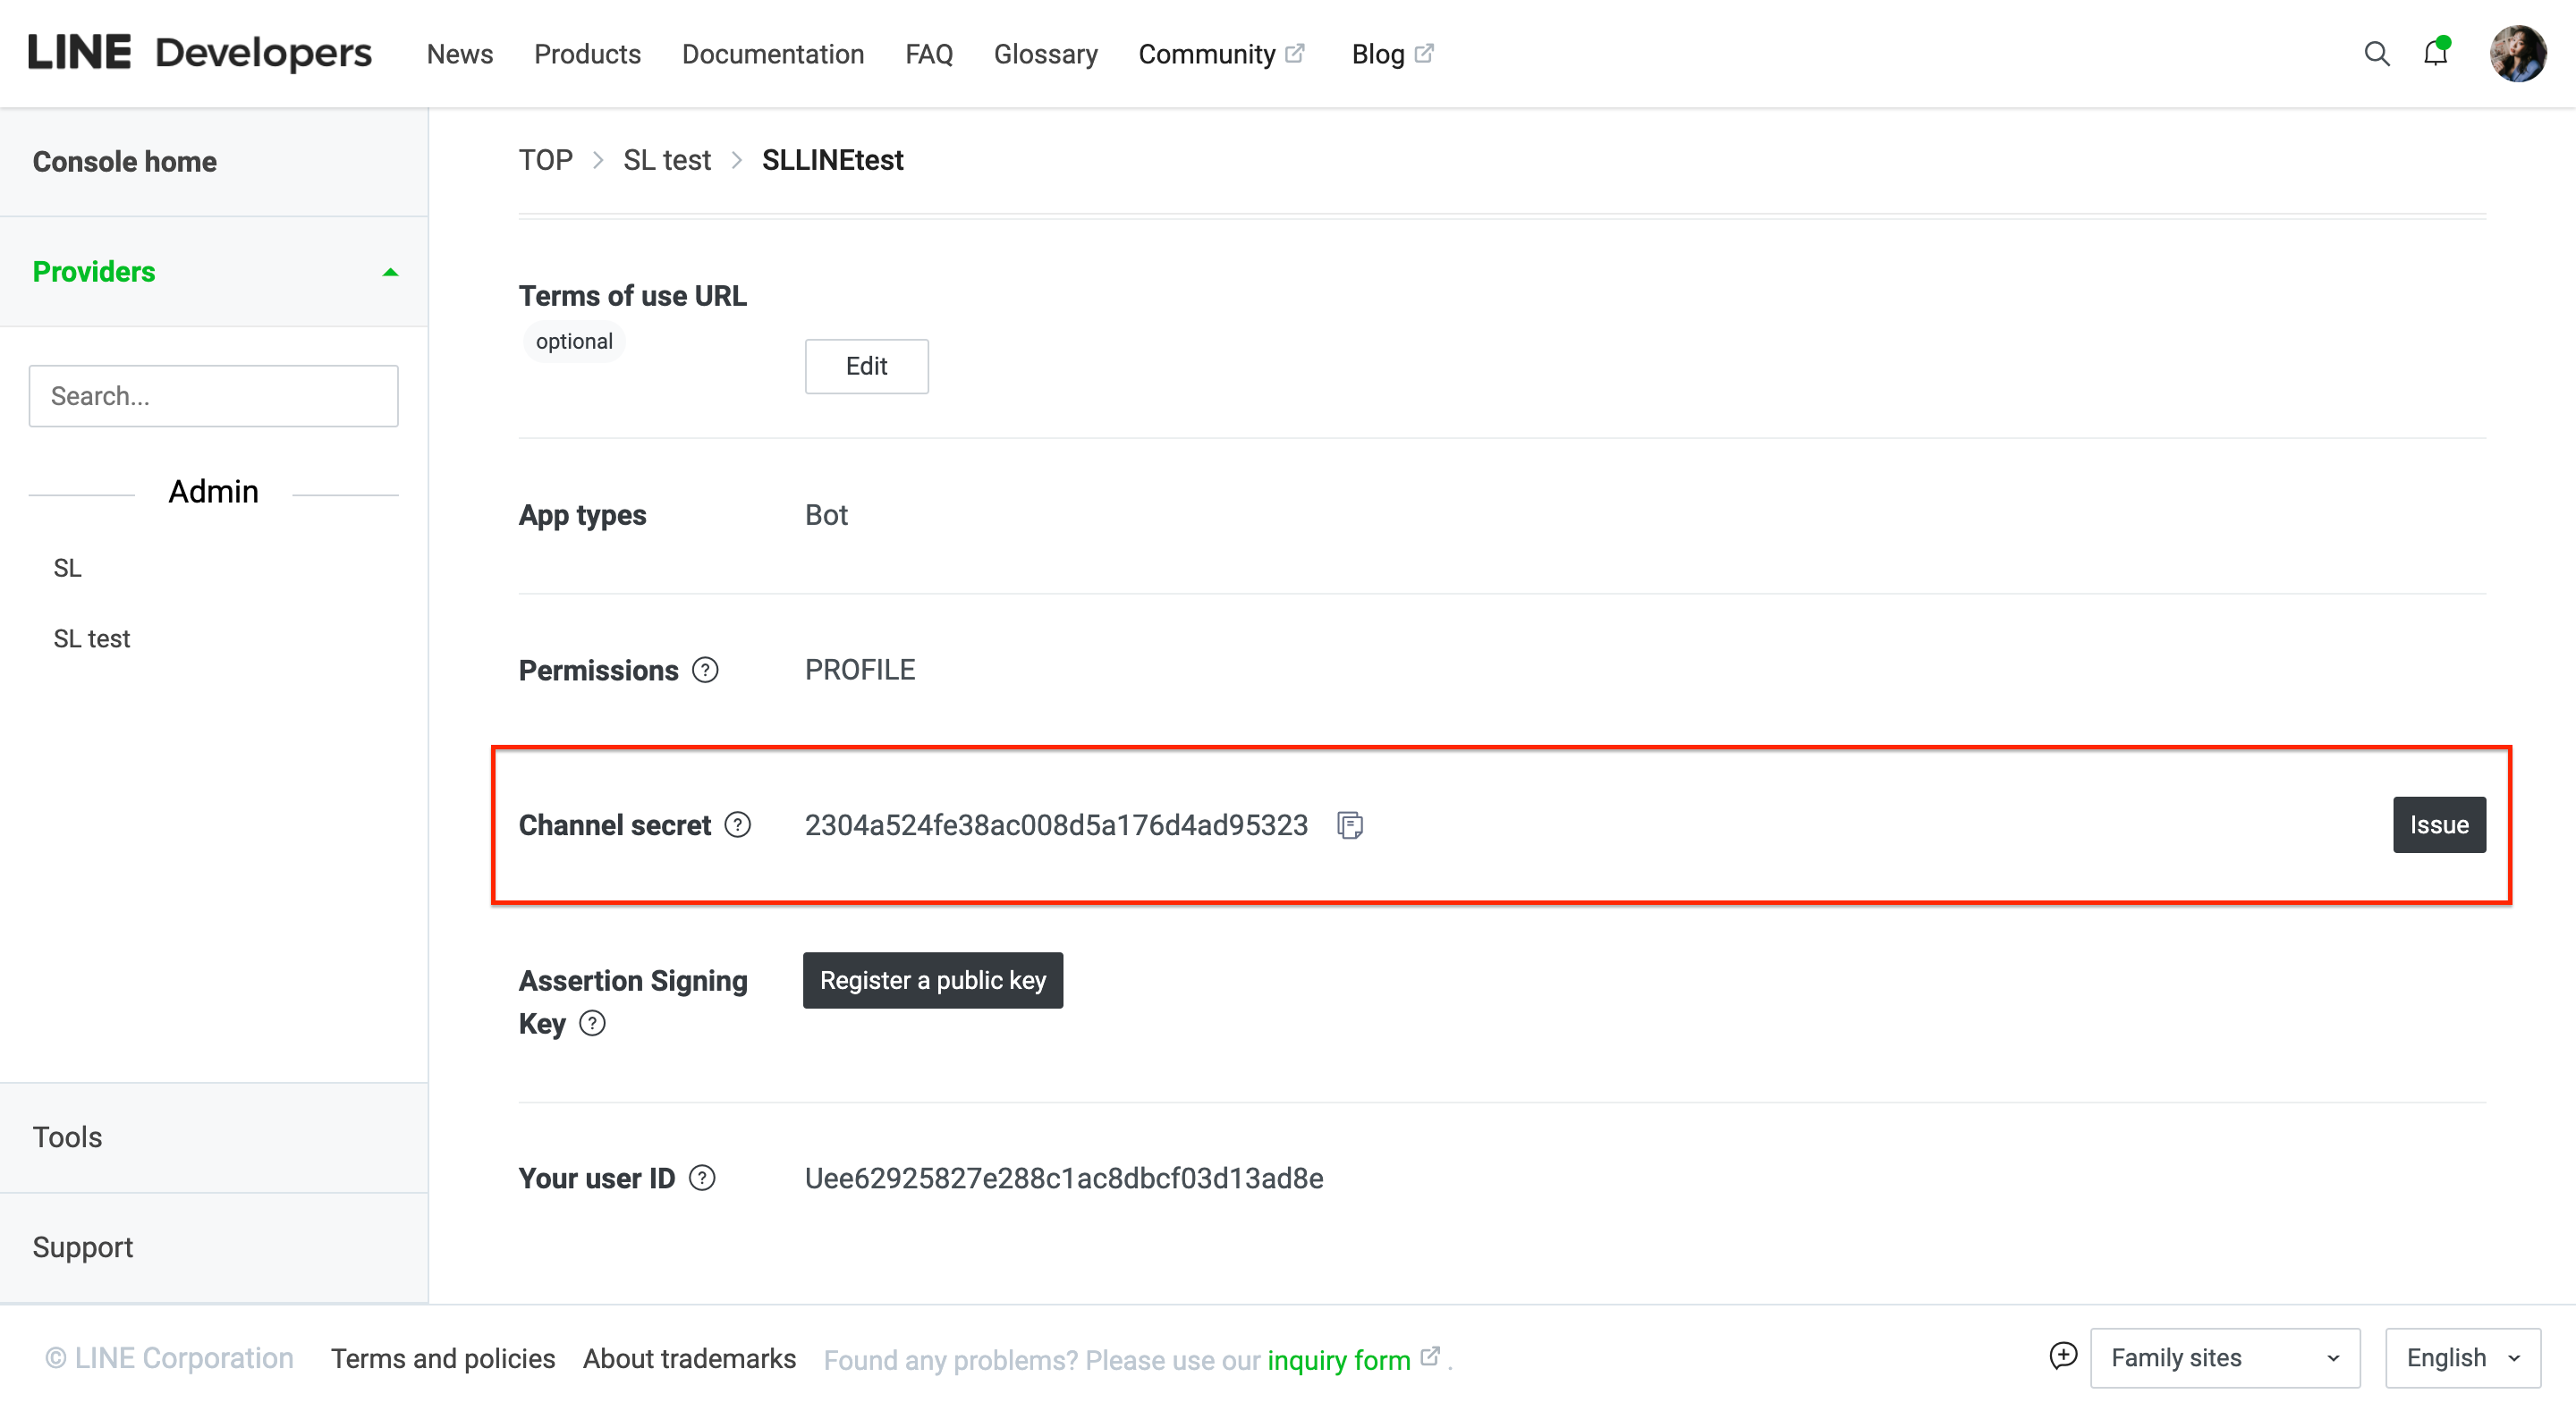Open the search magnifier icon
2576x1411 pixels.
click(x=2377, y=54)
